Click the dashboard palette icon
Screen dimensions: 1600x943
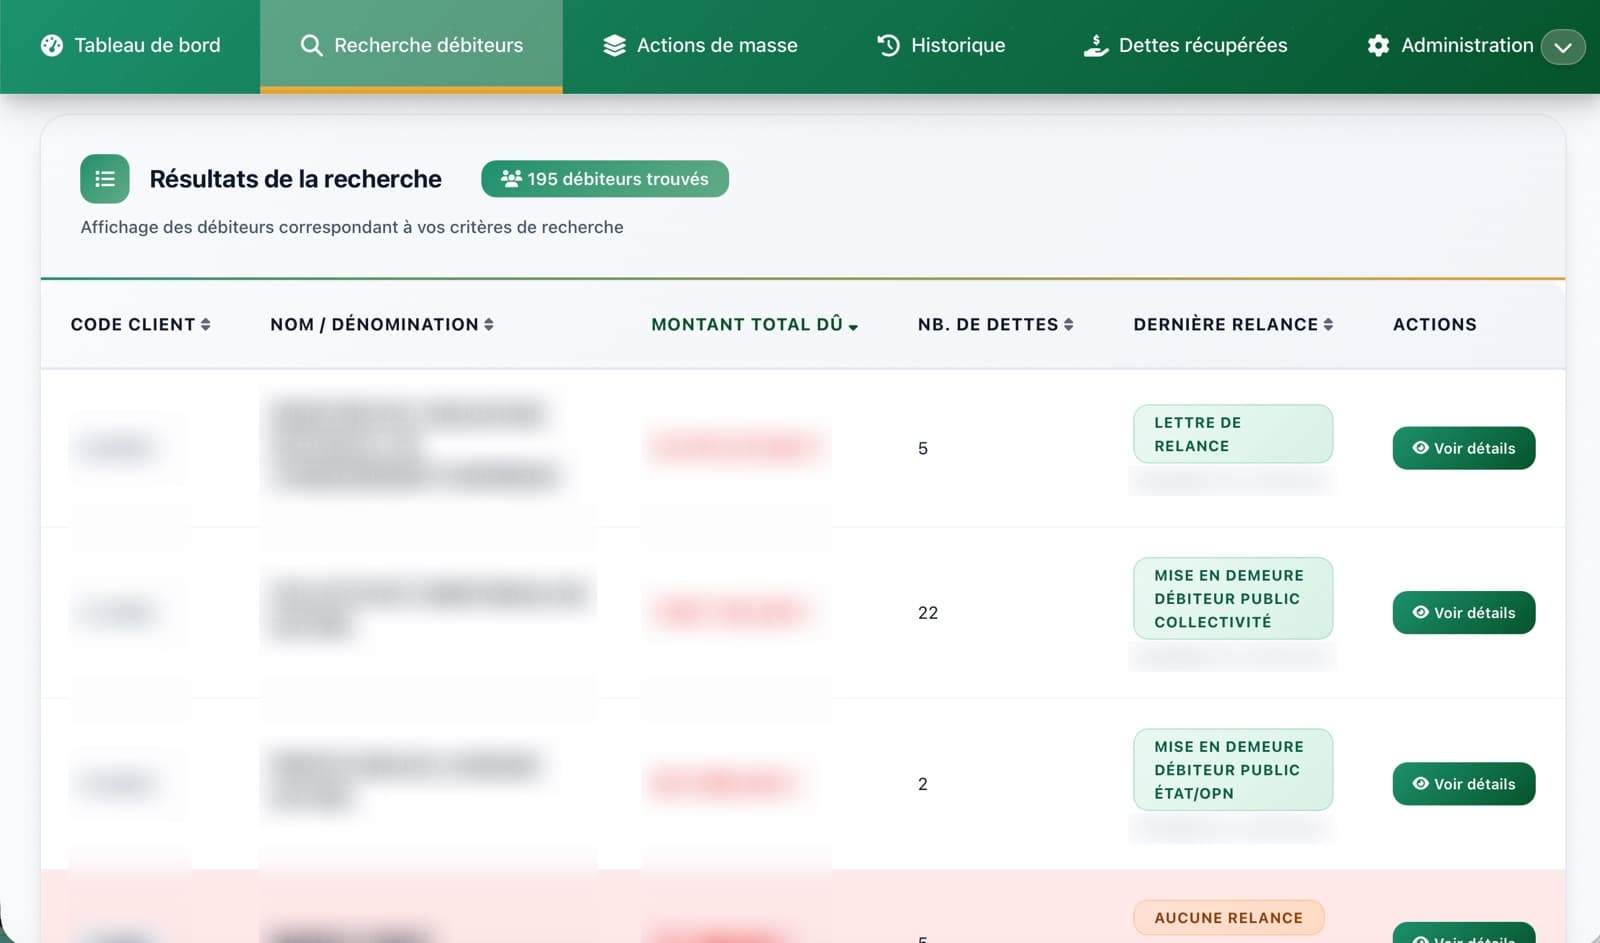52,46
